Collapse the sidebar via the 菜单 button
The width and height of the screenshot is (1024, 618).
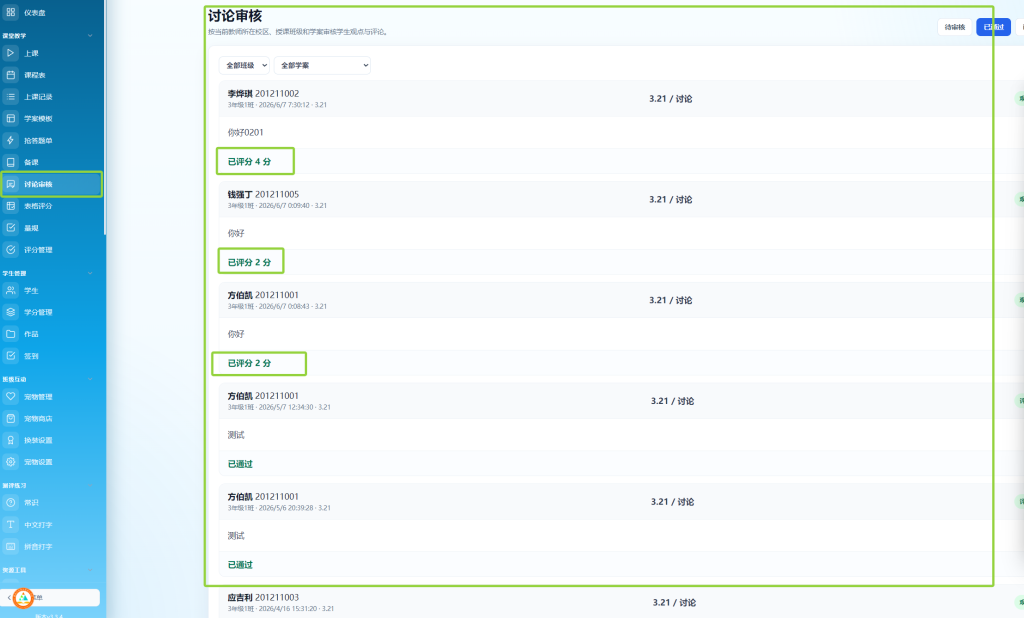click(51, 597)
